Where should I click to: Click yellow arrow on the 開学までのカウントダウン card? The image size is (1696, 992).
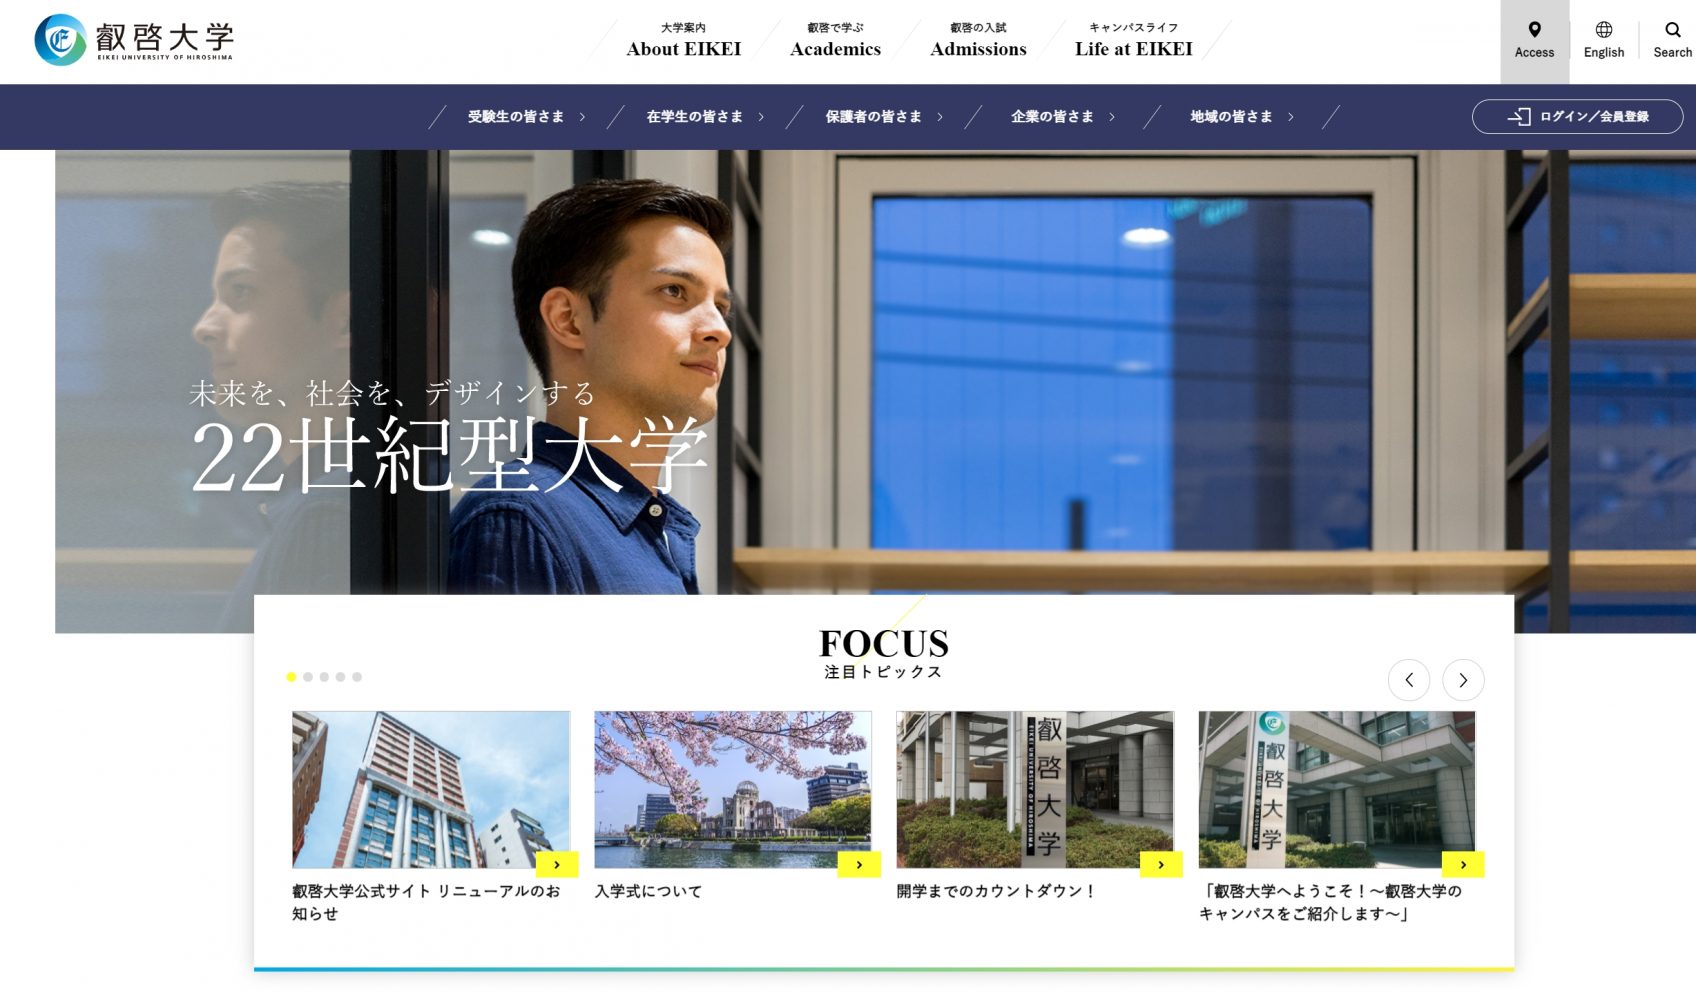[1161, 864]
